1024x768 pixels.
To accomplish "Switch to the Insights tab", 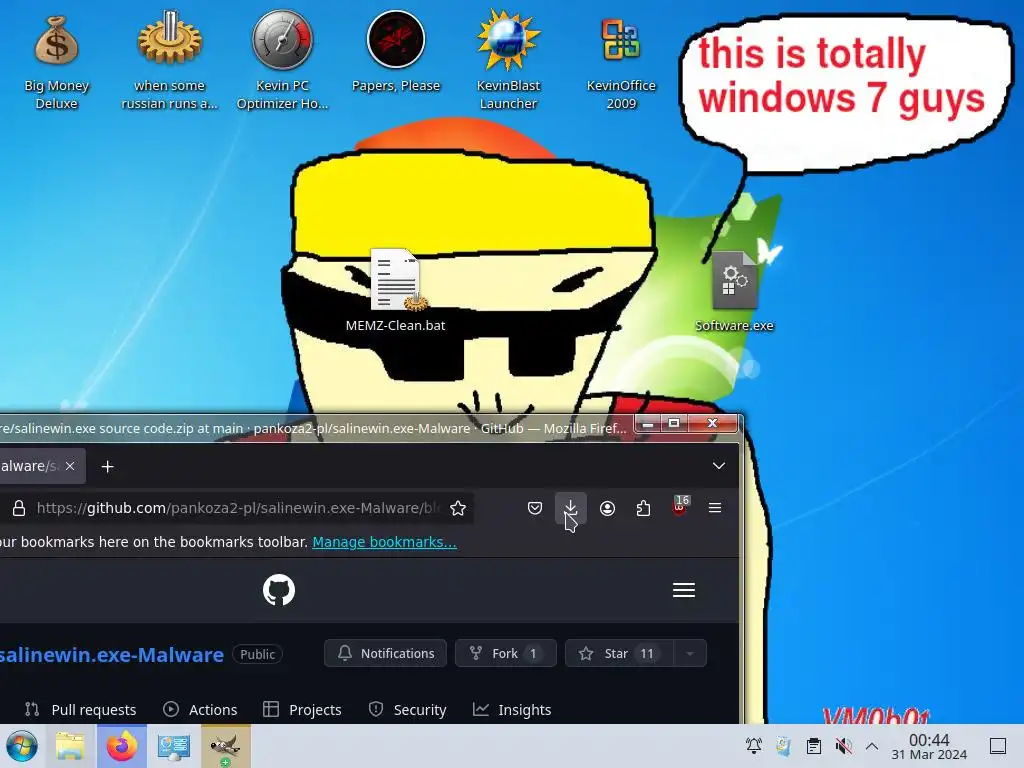I will pos(512,709).
